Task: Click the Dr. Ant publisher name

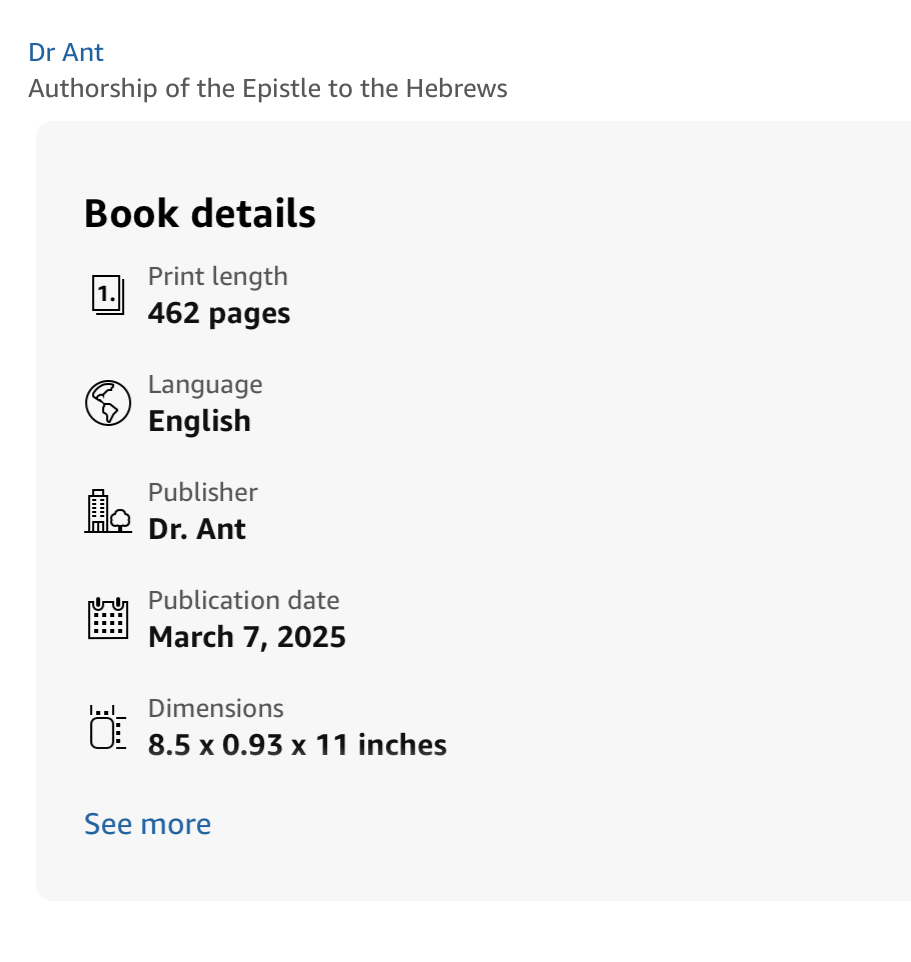Action: coord(197,529)
